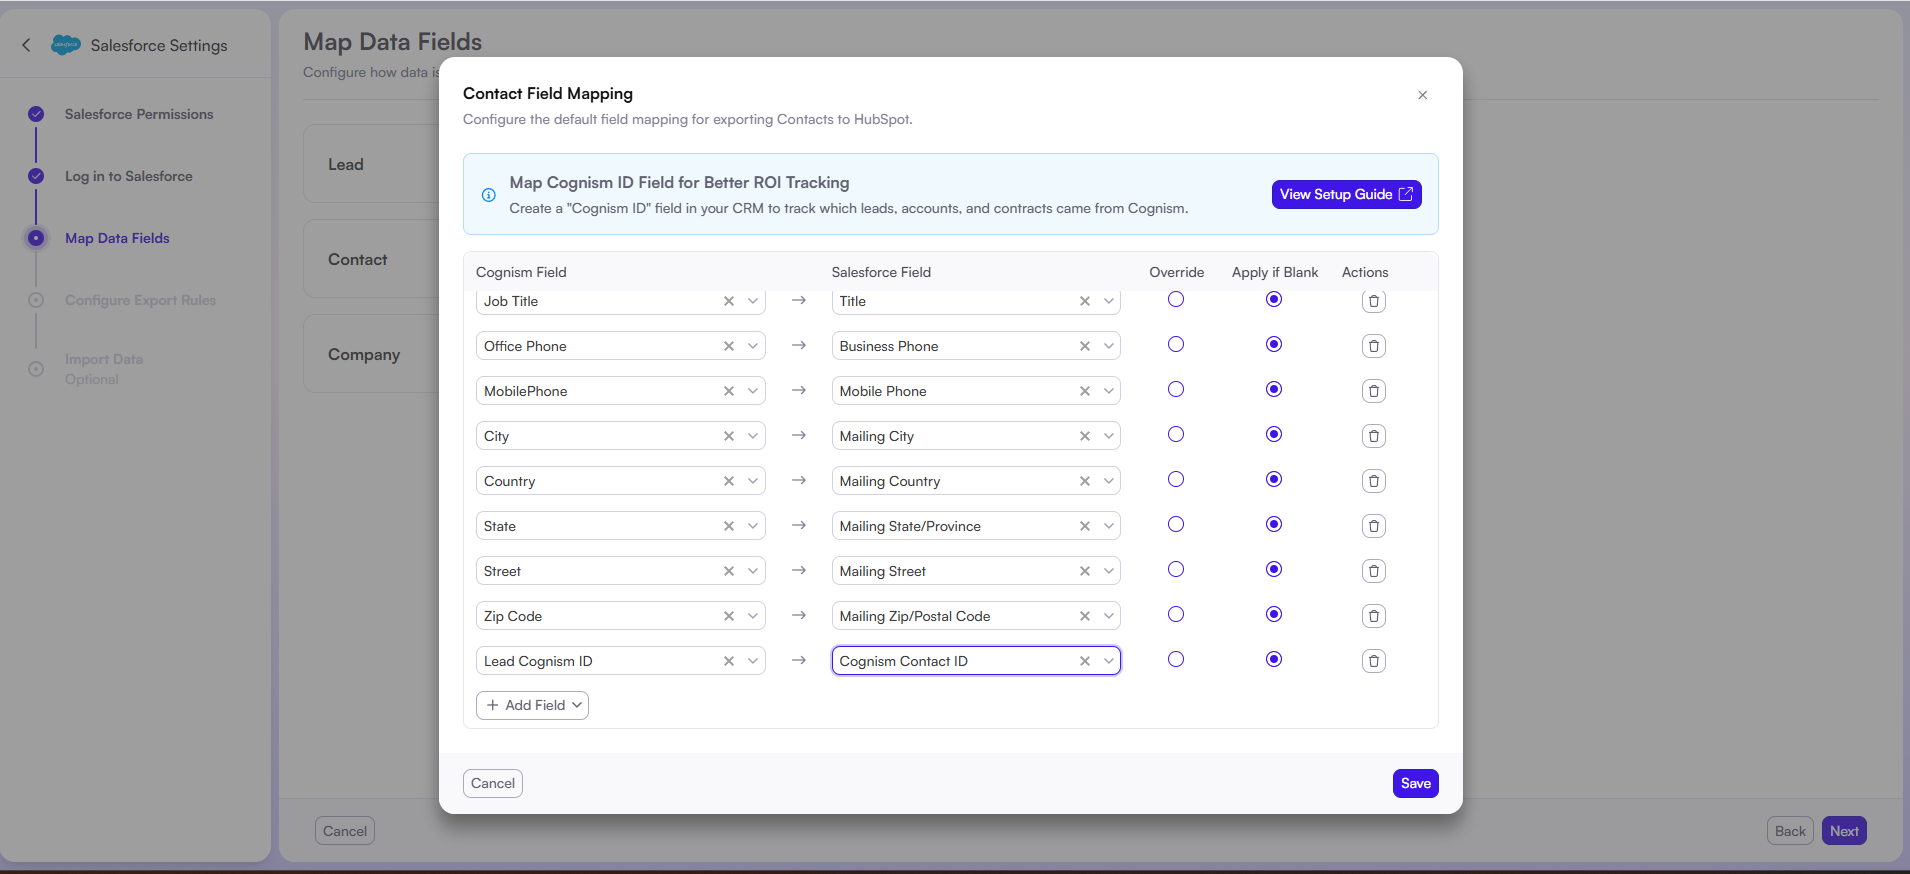Open Configure Export Rules step

click(140, 300)
